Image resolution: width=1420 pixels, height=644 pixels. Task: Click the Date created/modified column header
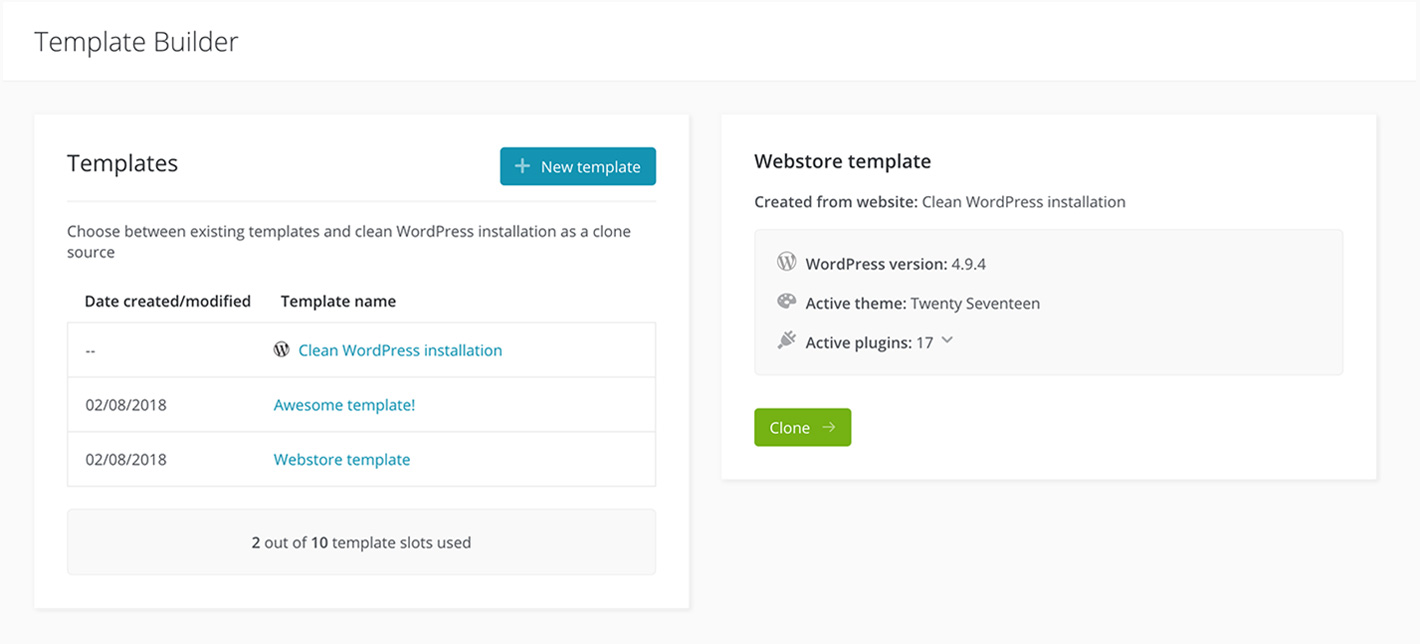click(167, 301)
